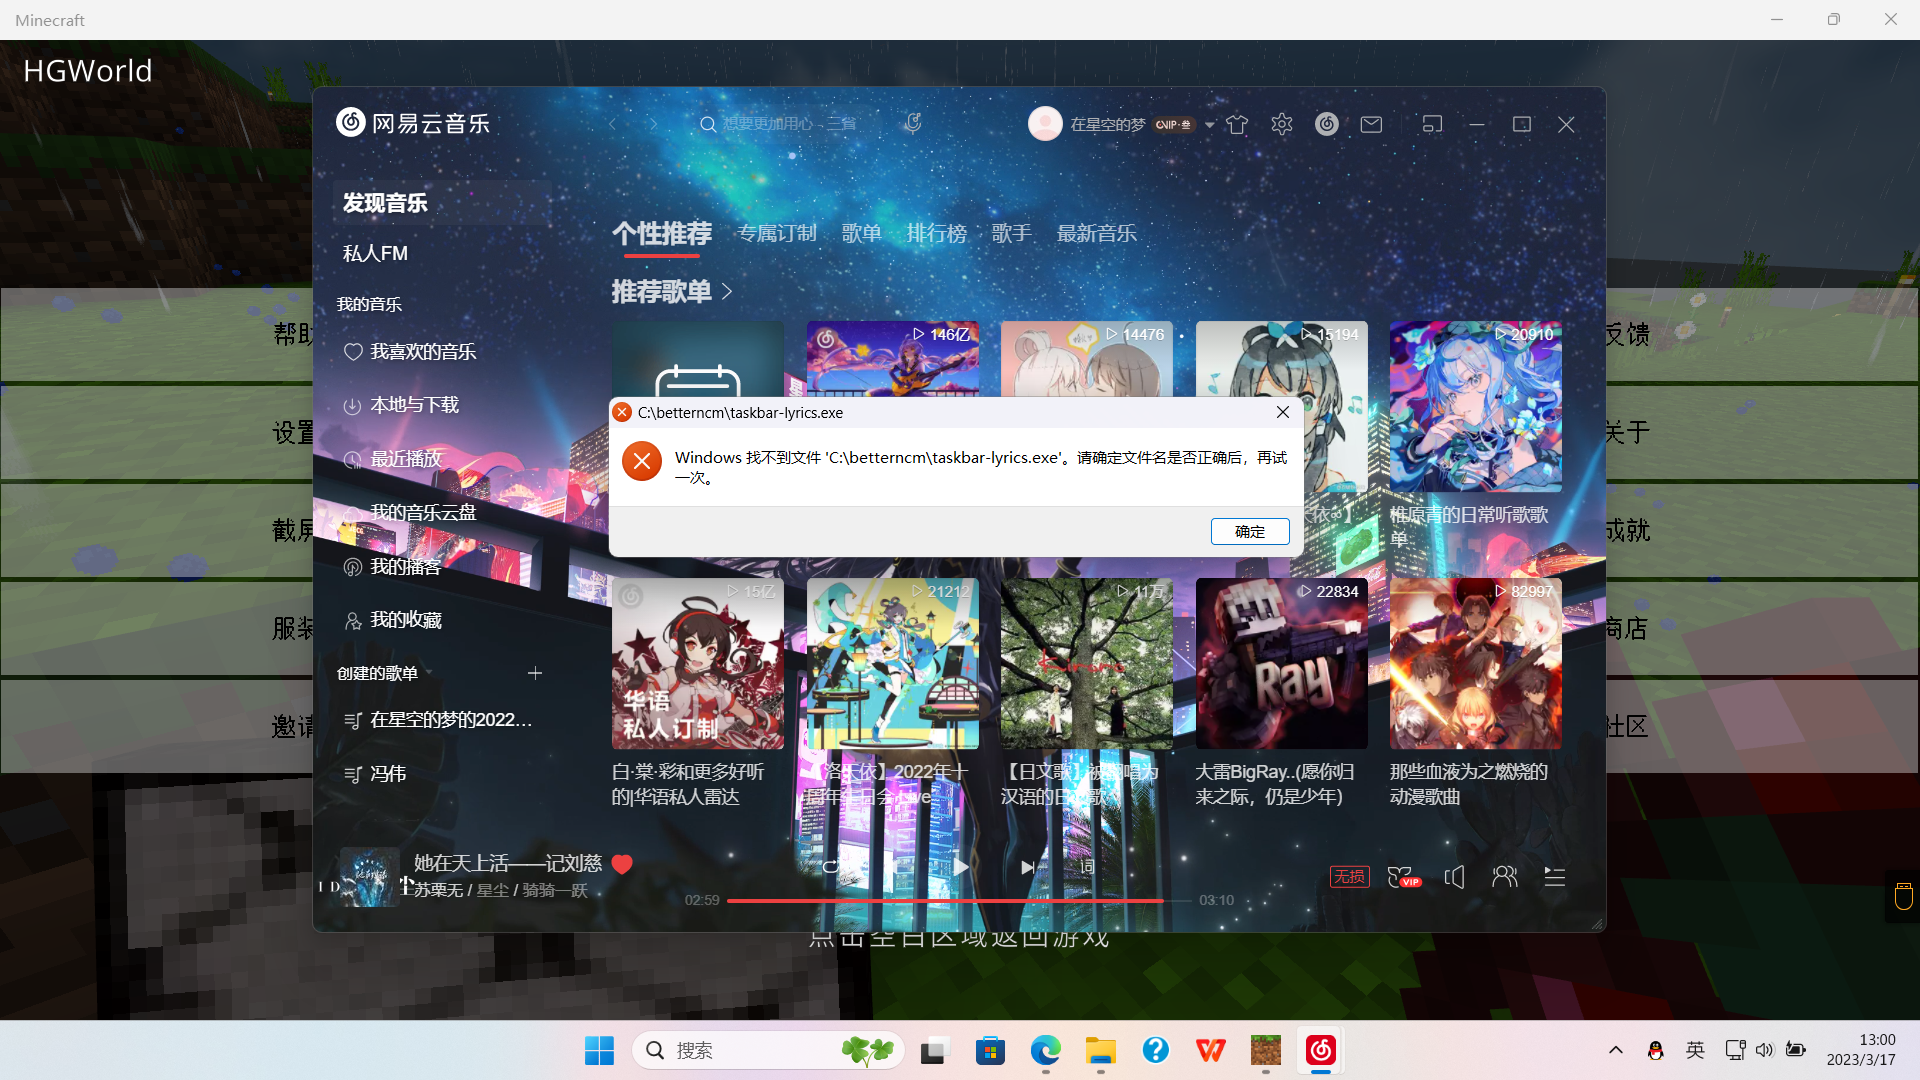Image resolution: width=1920 pixels, height=1080 pixels.
Task: Switch to the 歌手 tab
Action: pos(1012,232)
